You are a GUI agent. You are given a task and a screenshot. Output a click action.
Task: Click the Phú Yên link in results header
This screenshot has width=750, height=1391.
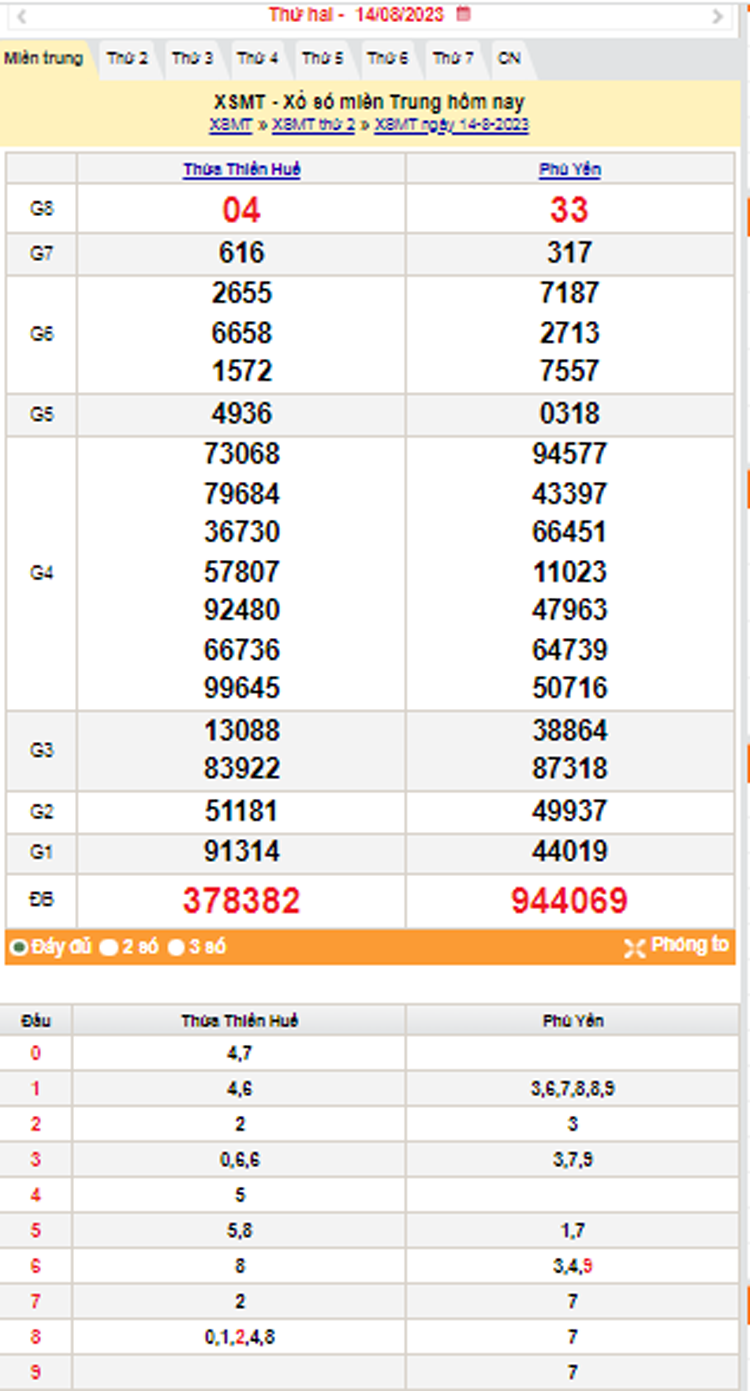569,170
